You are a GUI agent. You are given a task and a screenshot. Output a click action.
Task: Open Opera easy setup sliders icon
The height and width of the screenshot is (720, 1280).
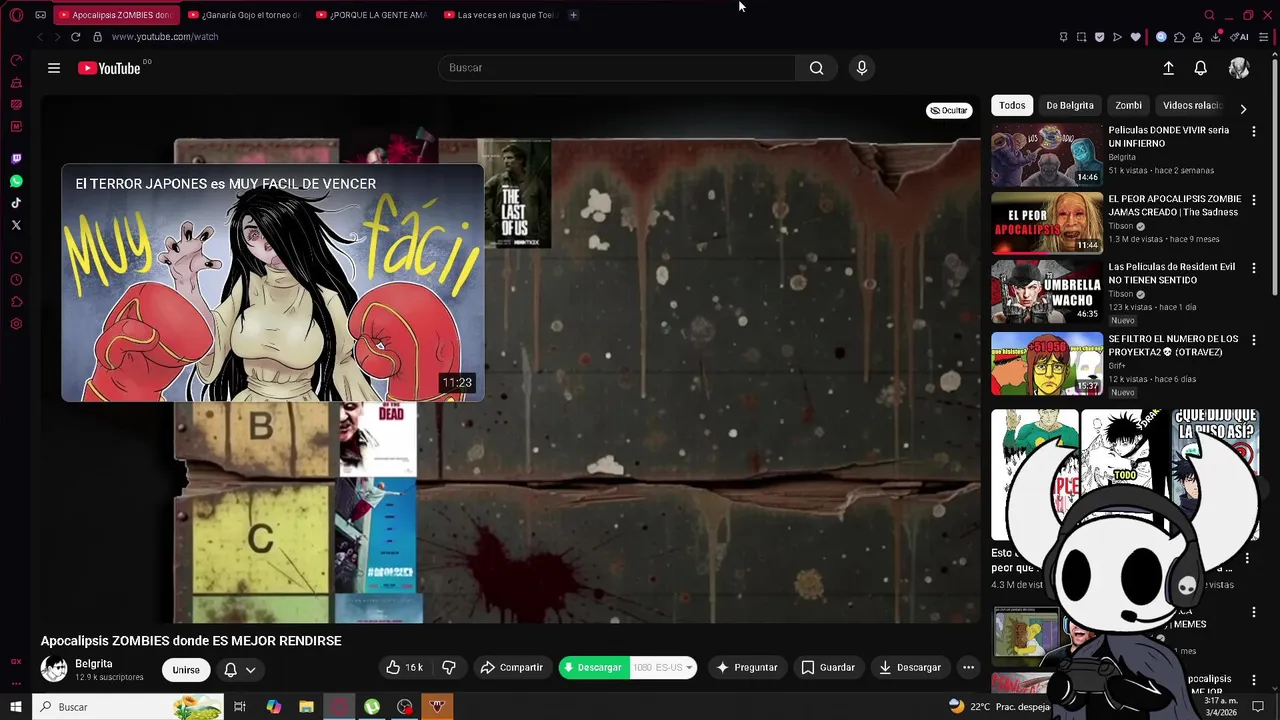1264,37
